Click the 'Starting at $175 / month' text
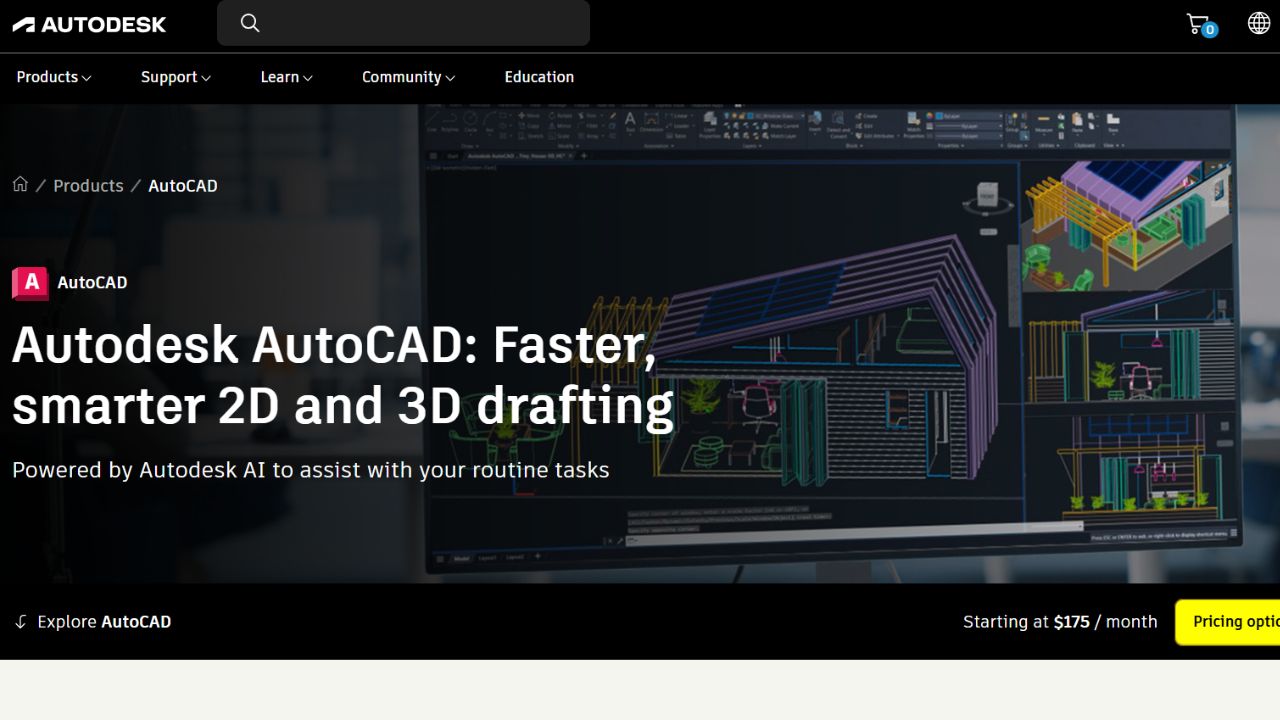This screenshot has width=1280, height=720. [1060, 622]
